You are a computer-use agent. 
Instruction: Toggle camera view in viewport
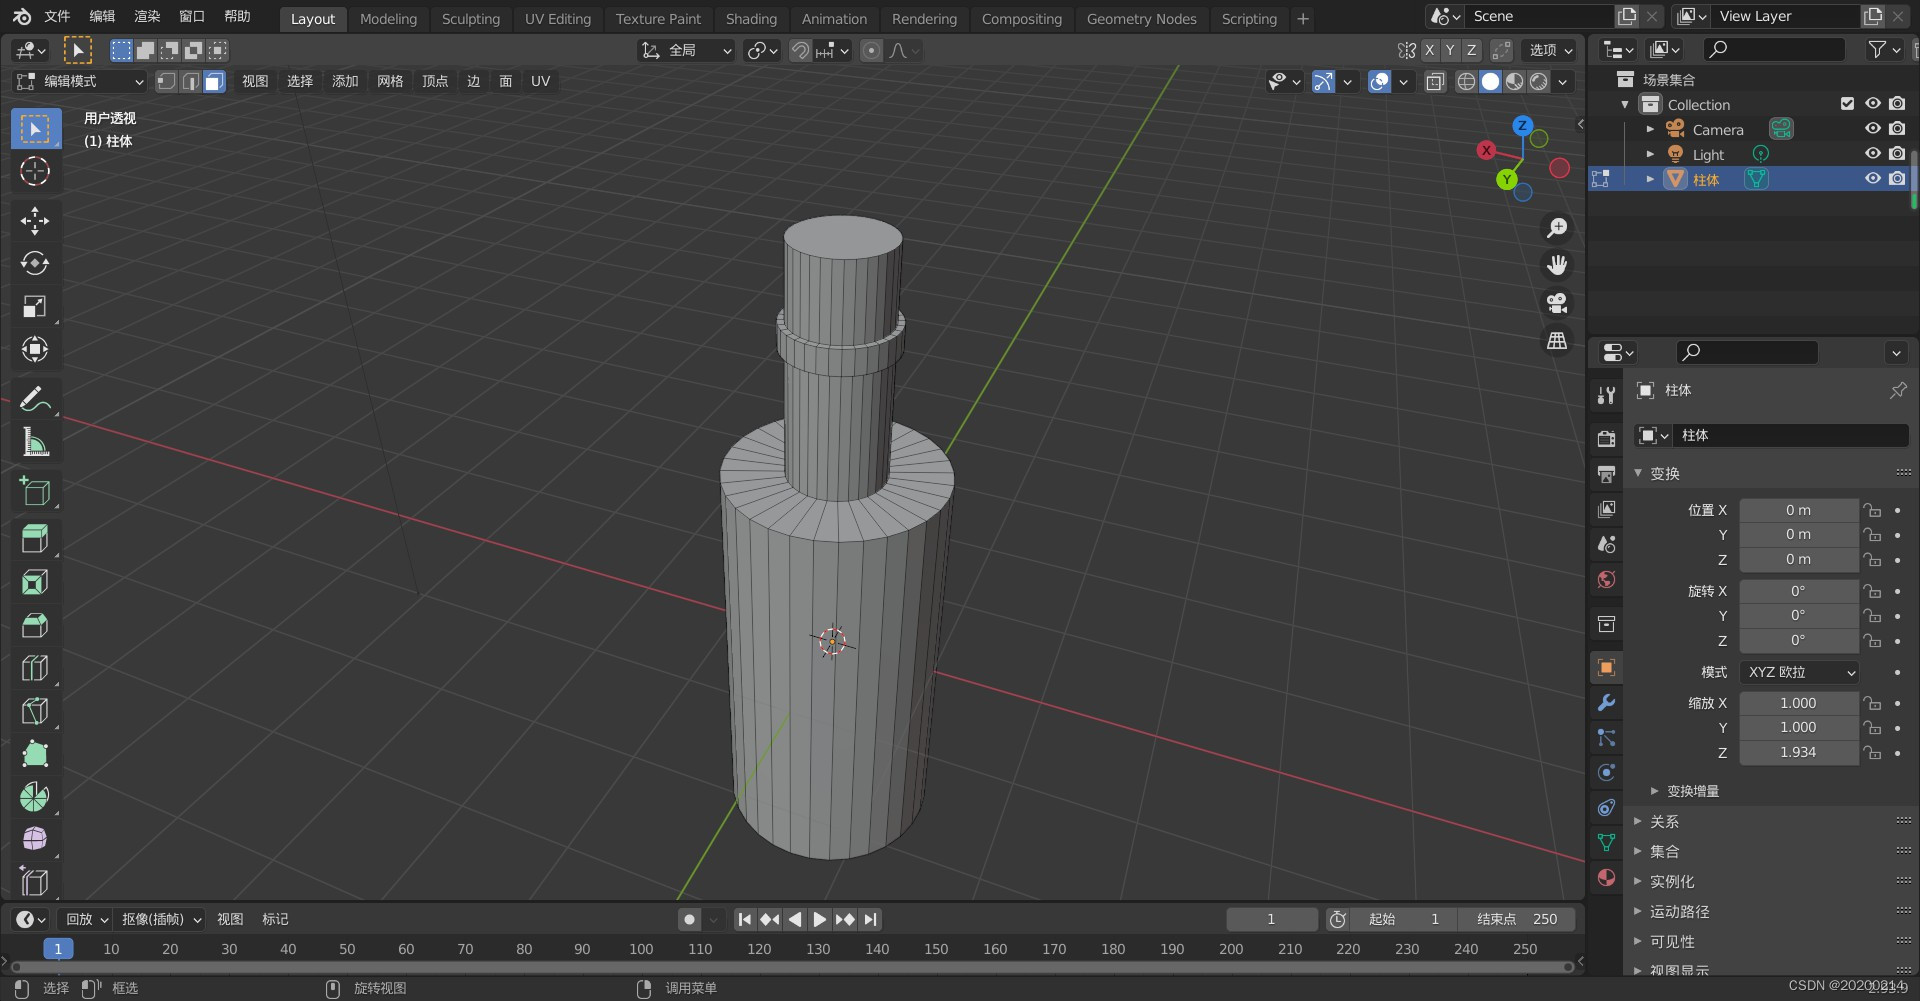(1557, 303)
